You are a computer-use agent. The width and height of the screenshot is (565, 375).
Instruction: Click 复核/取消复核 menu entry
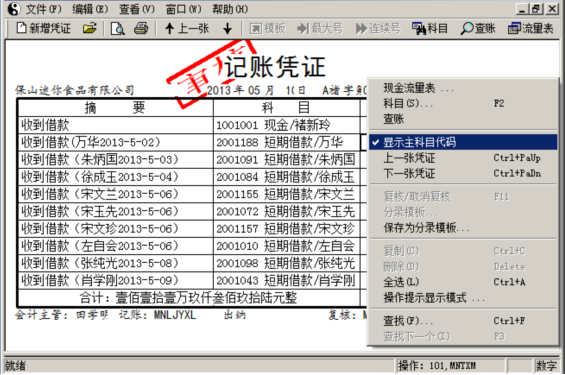point(463,197)
